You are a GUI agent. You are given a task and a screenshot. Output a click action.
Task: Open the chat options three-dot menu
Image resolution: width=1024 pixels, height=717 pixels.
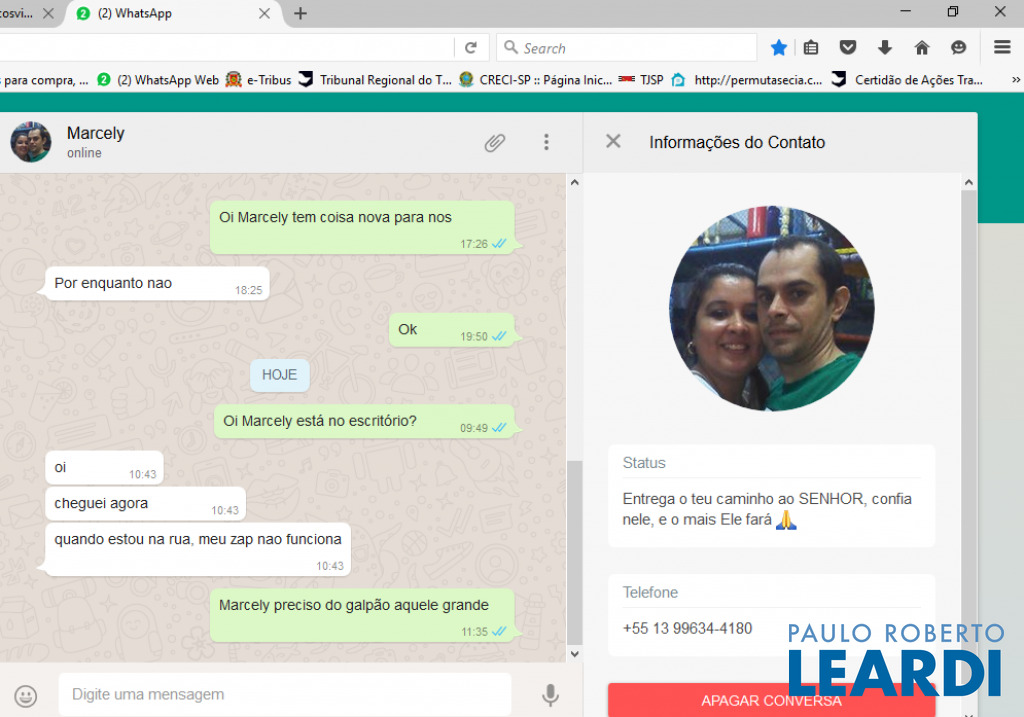click(546, 142)
